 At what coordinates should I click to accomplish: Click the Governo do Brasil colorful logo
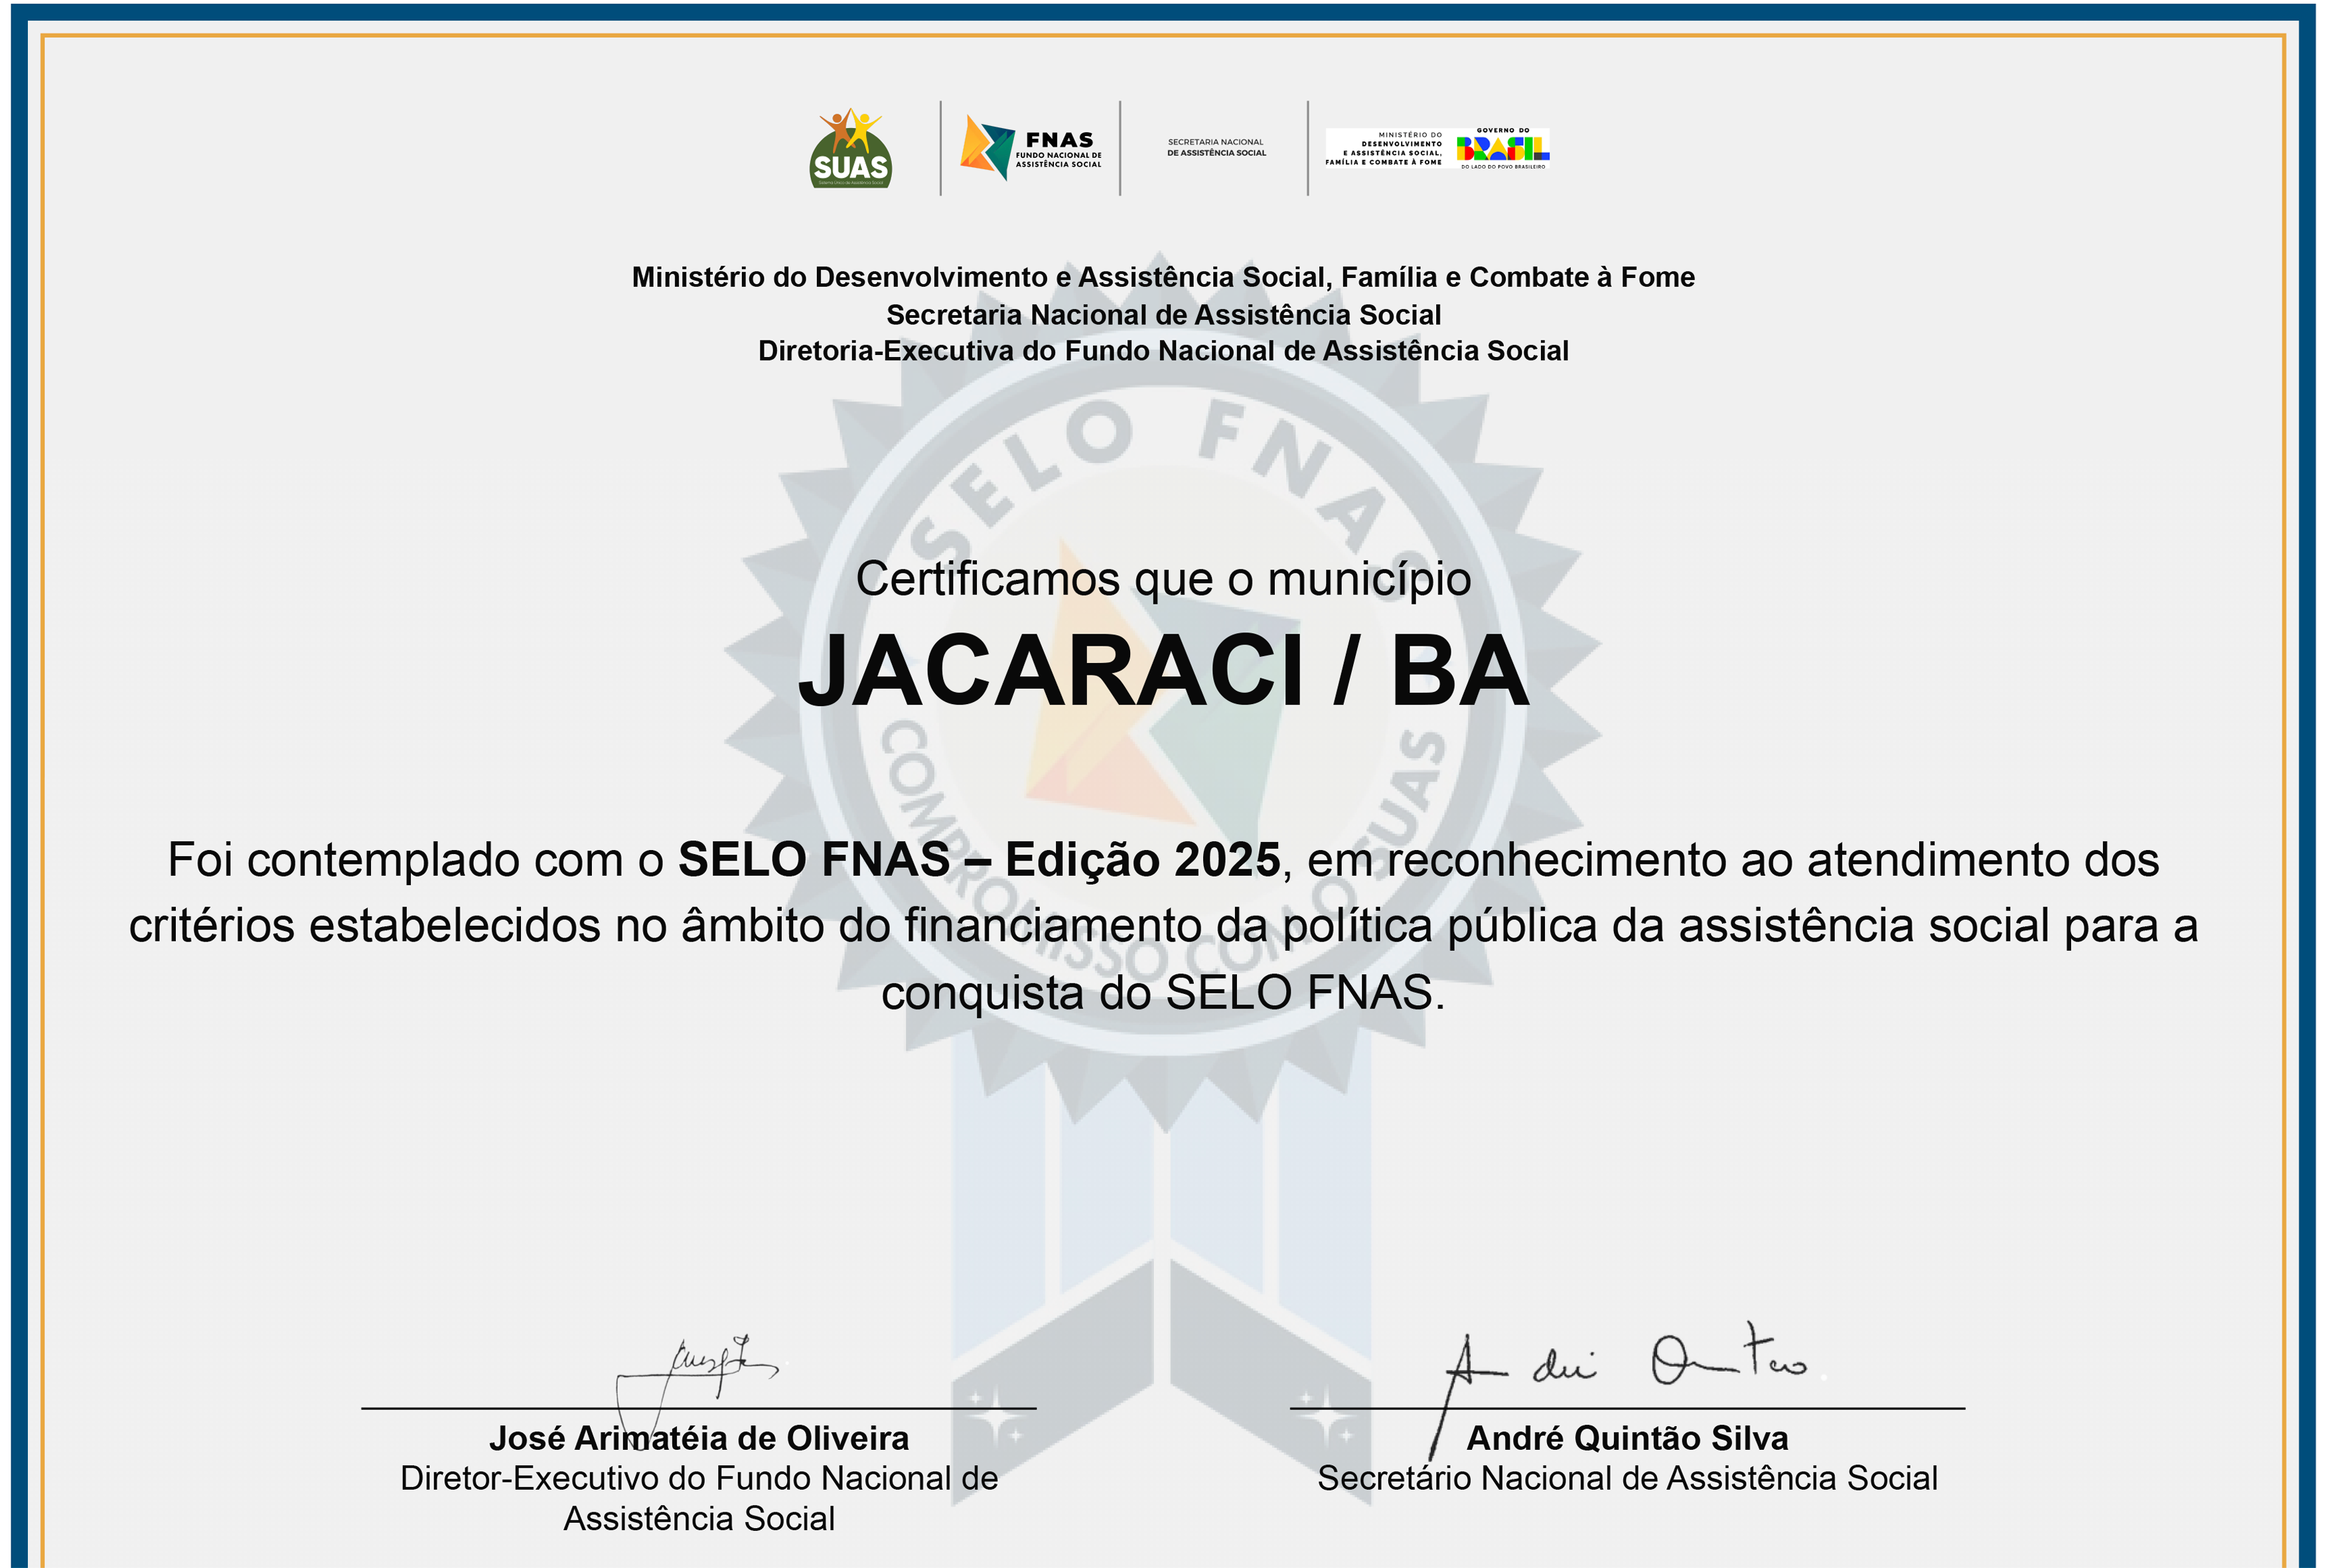point(1503,148)
